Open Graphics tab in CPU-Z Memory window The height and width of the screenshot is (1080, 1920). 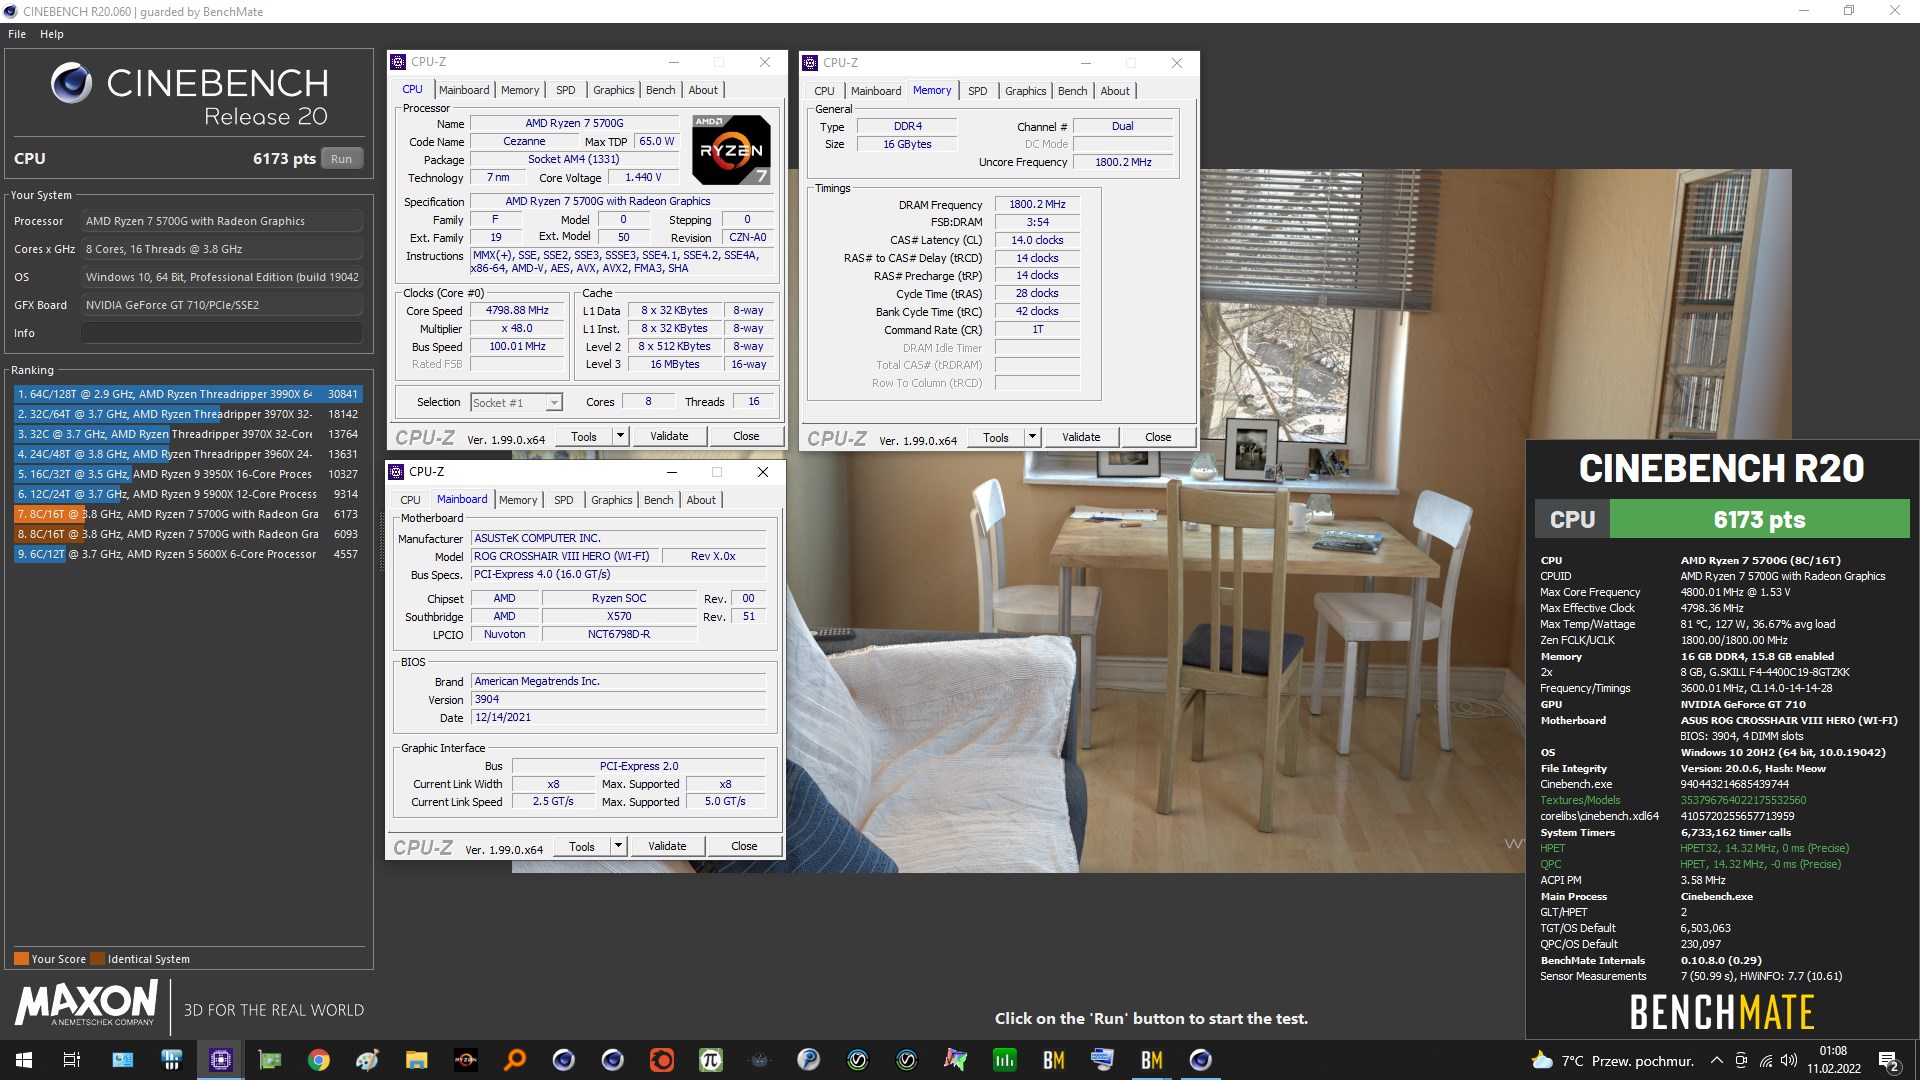pyautogui.click(x=1025, y=91)
